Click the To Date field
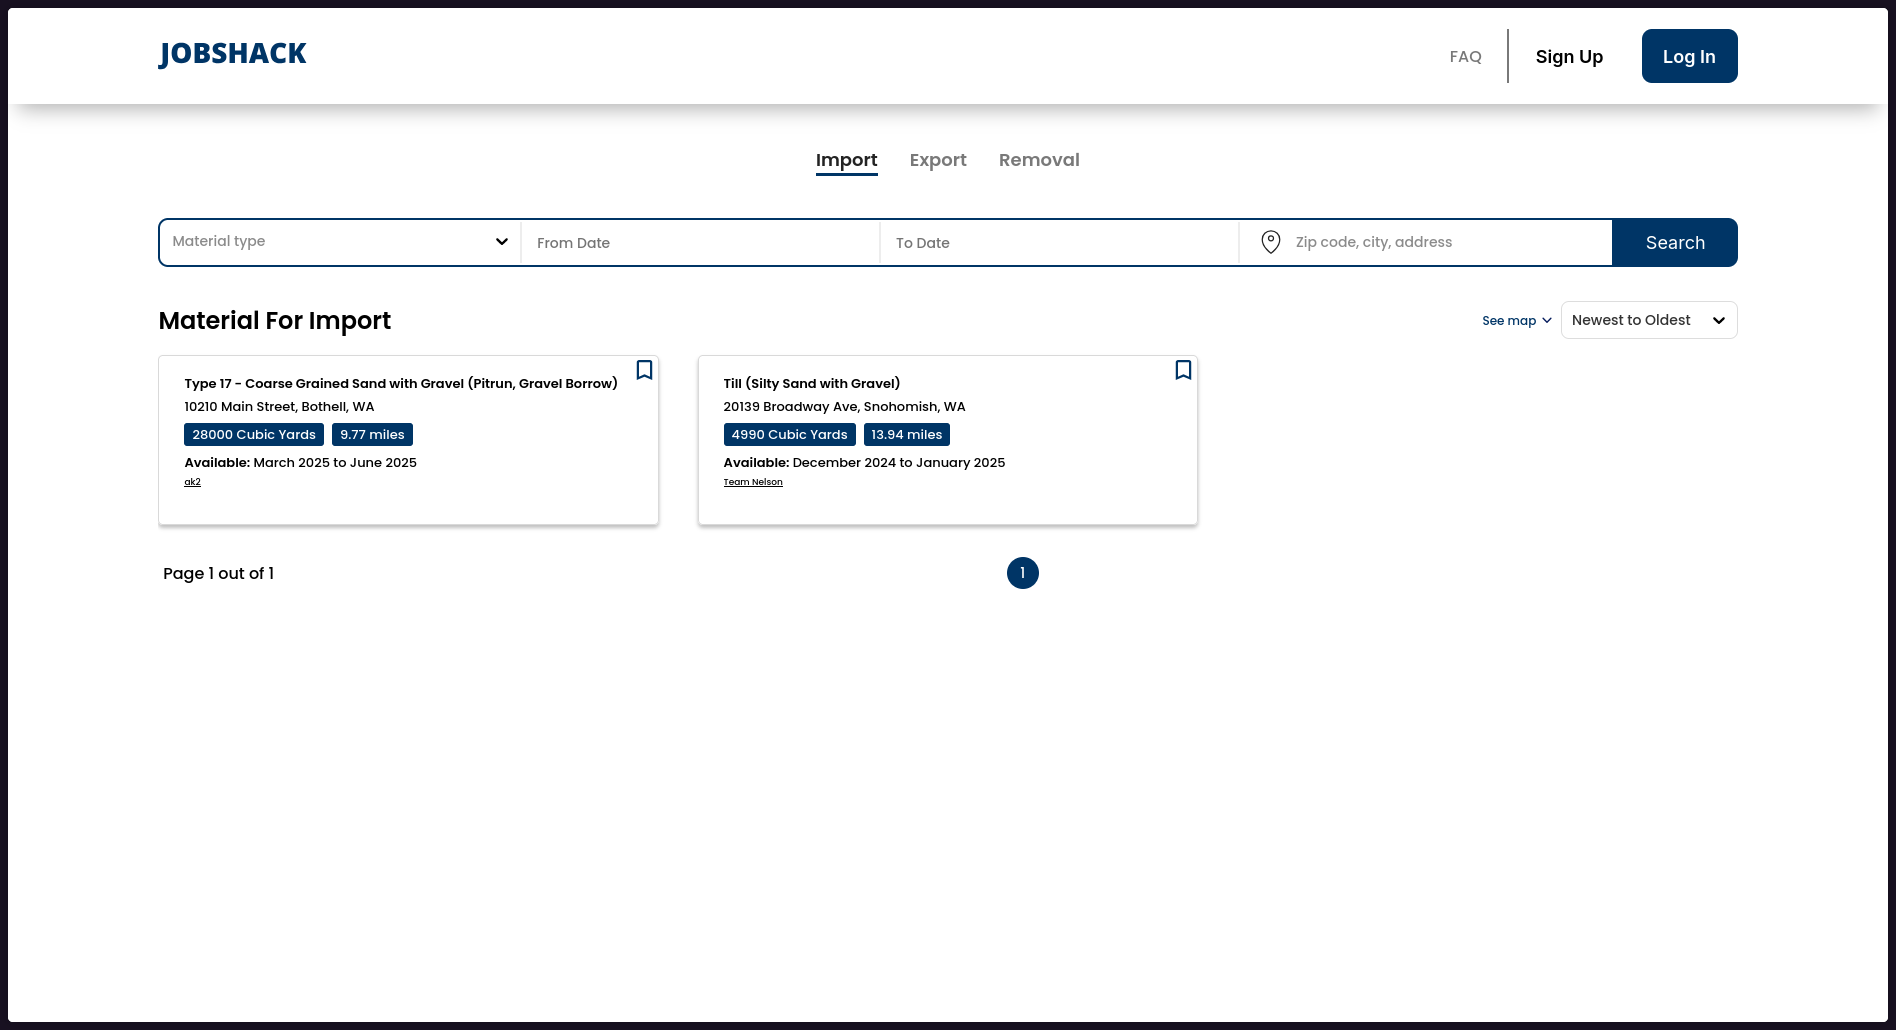 pos(1059,243)
